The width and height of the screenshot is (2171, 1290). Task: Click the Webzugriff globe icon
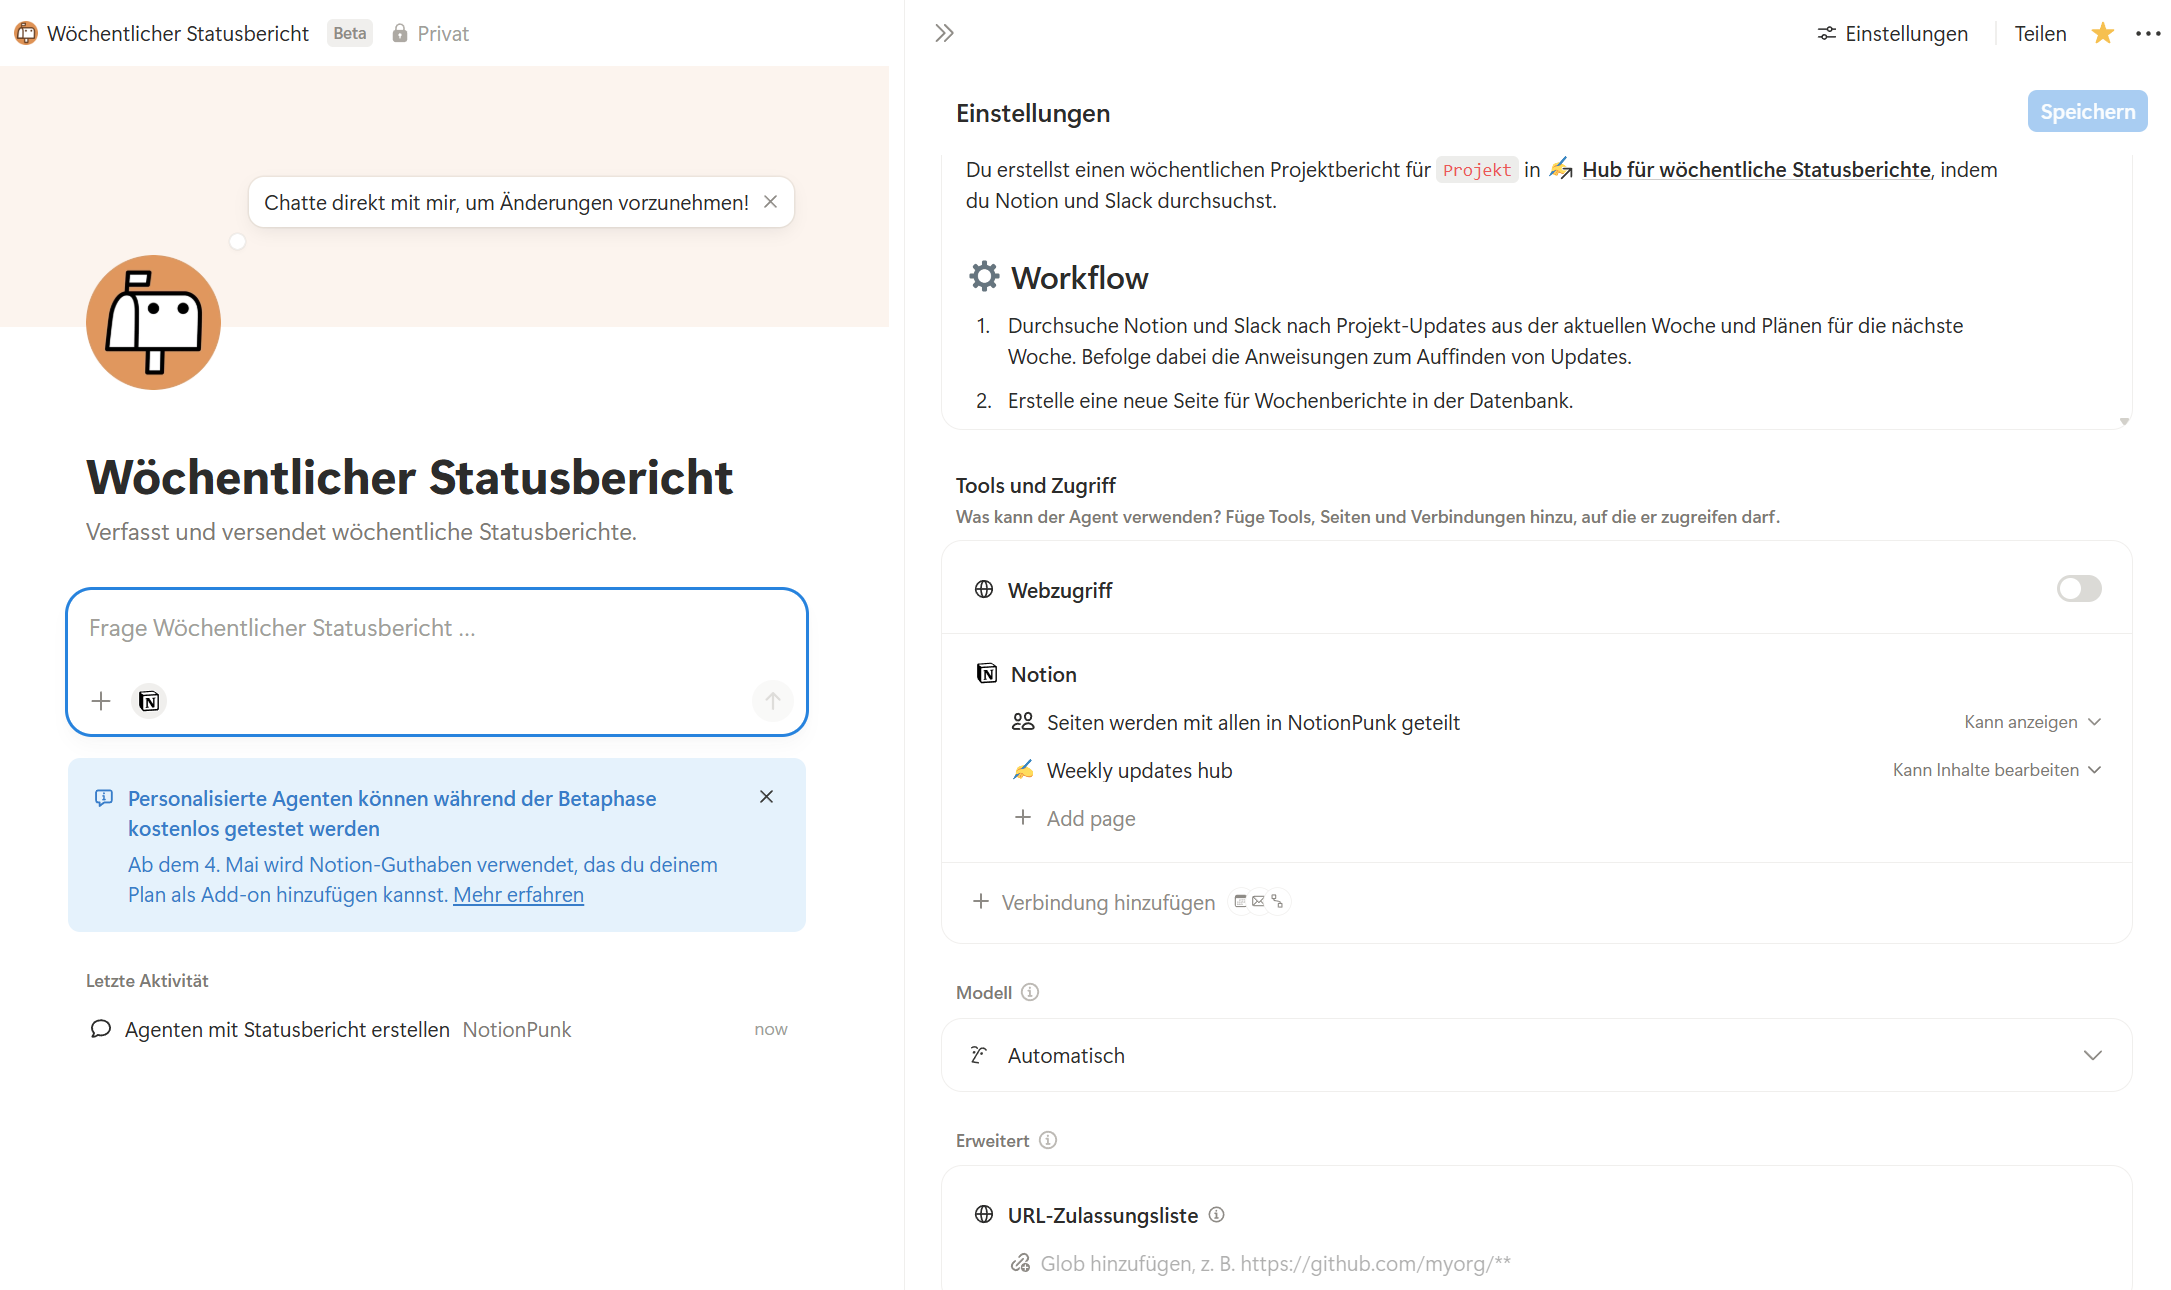point(983,589)
